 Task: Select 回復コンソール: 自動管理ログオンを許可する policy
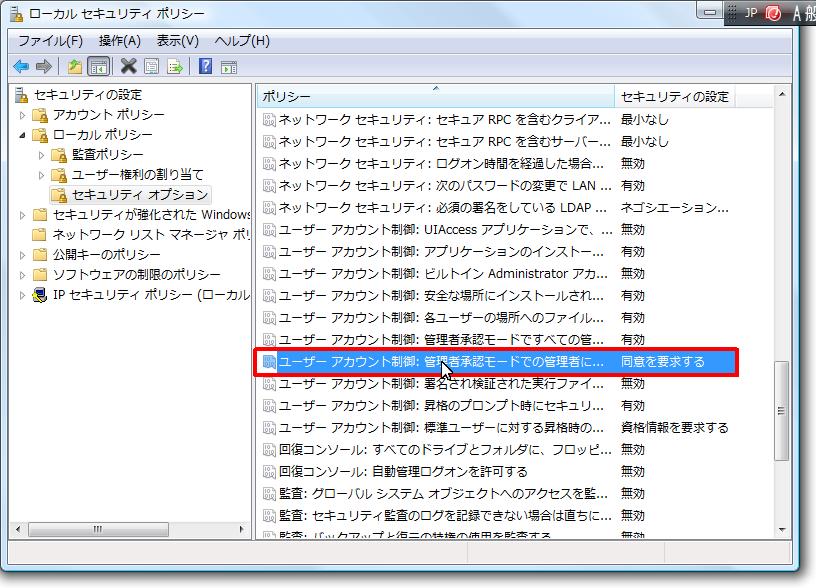[402, 471]
